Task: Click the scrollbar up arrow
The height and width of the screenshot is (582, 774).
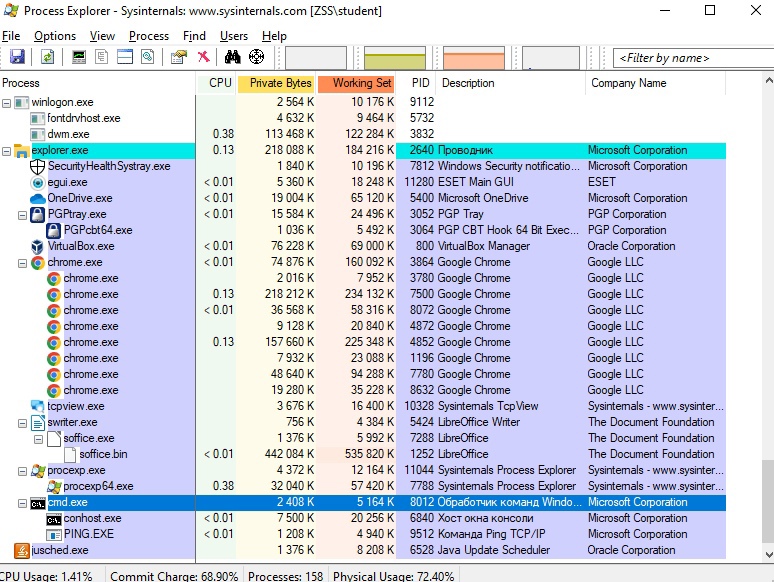Action: pos(768,80)
